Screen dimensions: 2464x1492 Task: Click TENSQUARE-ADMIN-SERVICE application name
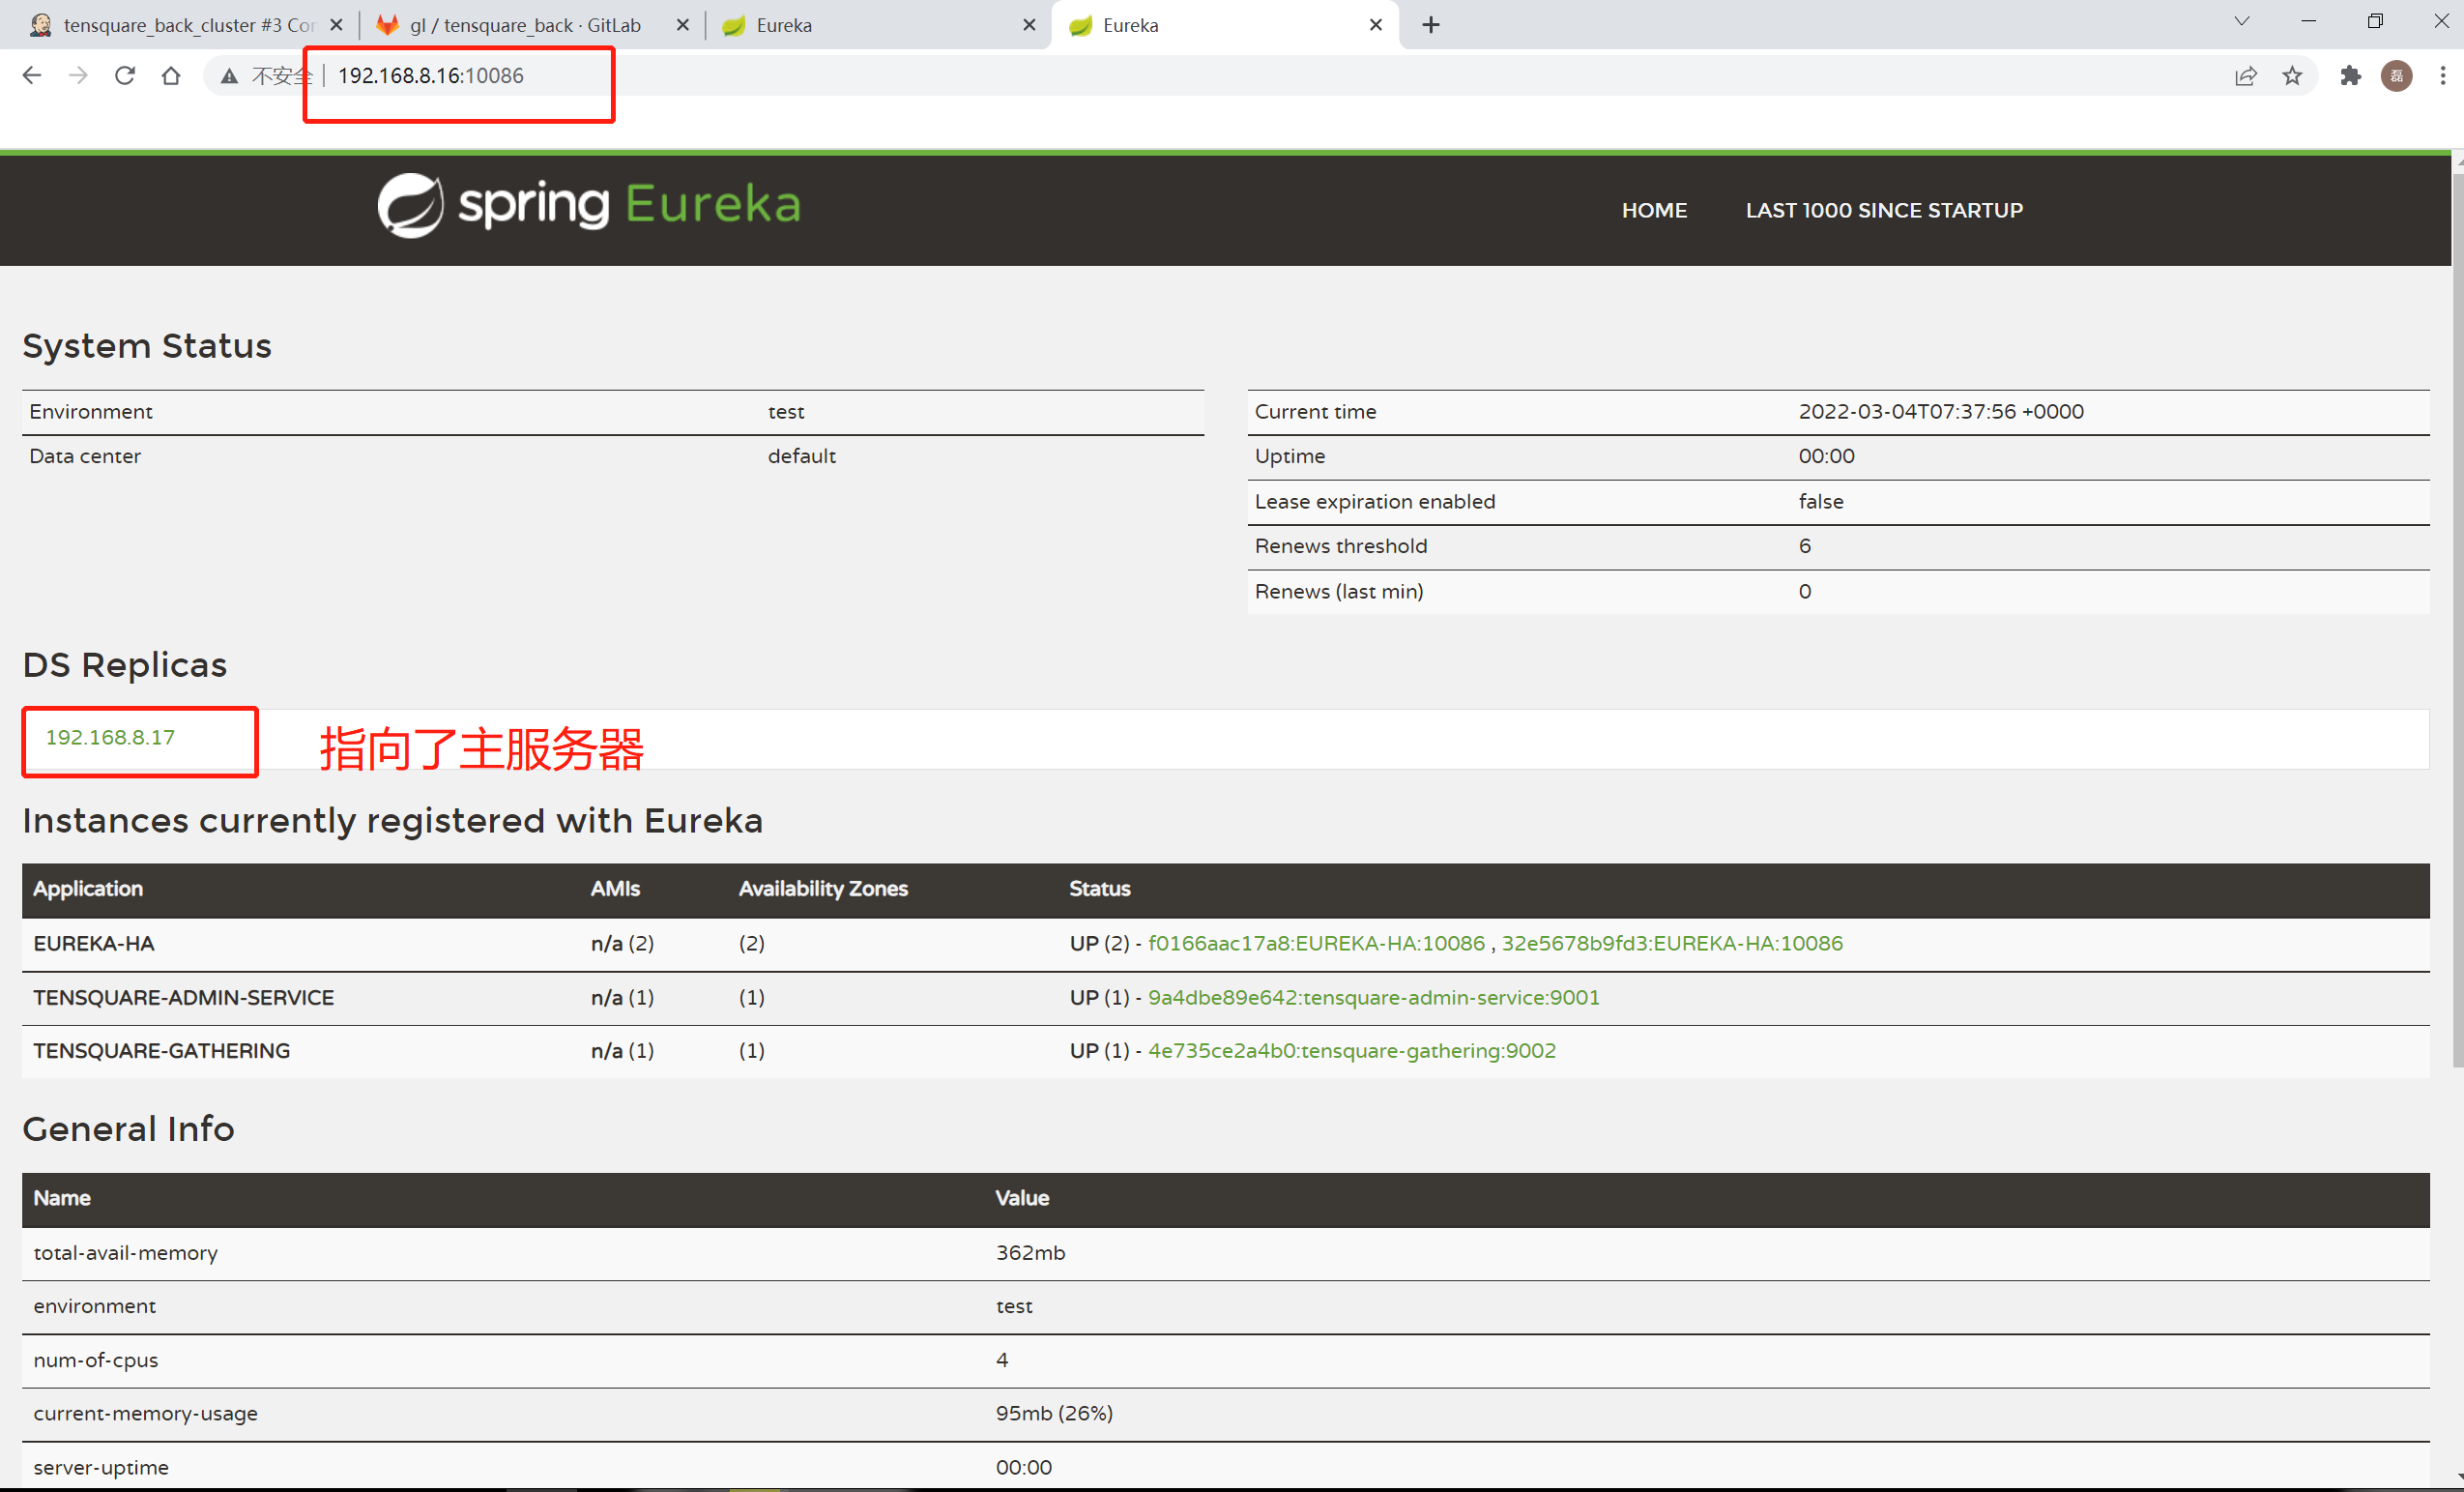(183, 997)
